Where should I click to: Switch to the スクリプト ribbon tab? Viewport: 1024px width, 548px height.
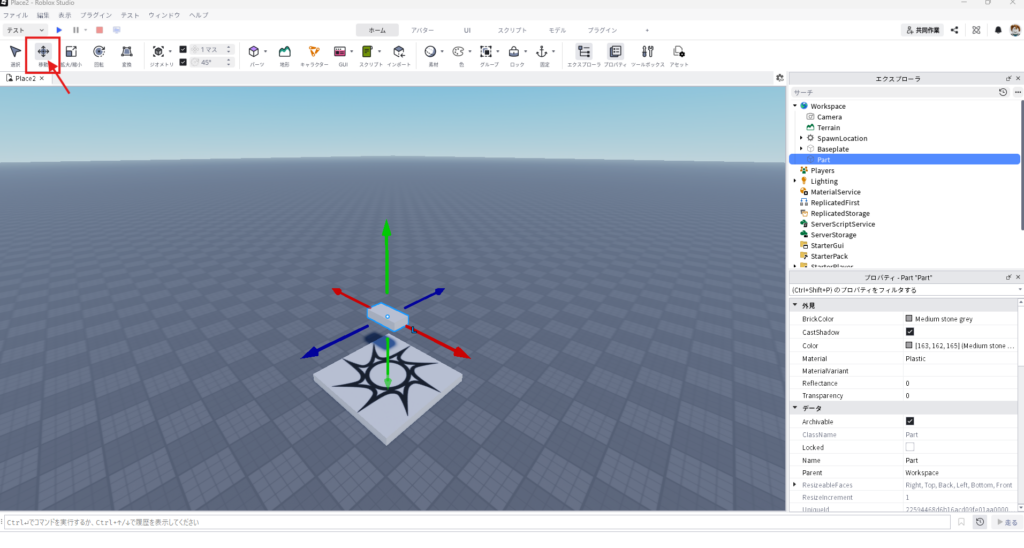coord(512,30)
